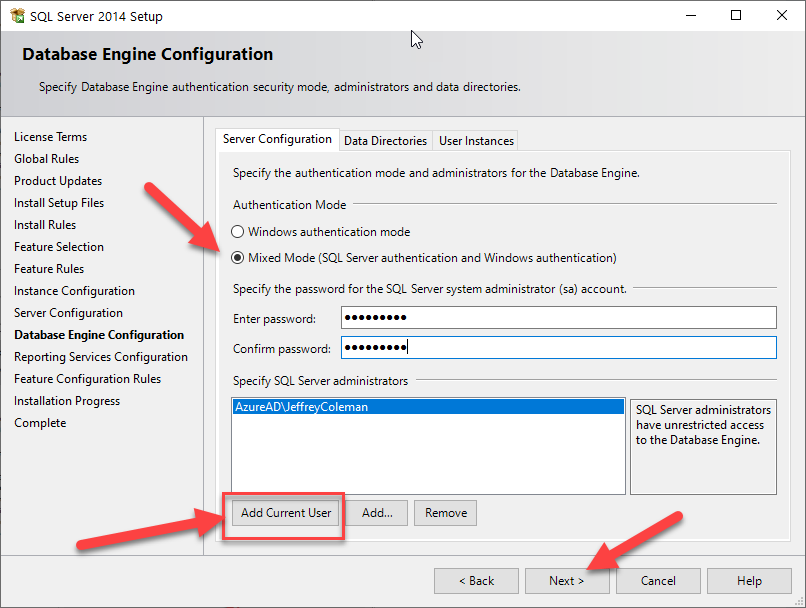Click Global Rules step in sidebar
The height and width of the screenshot is (608, 806).
46,159
